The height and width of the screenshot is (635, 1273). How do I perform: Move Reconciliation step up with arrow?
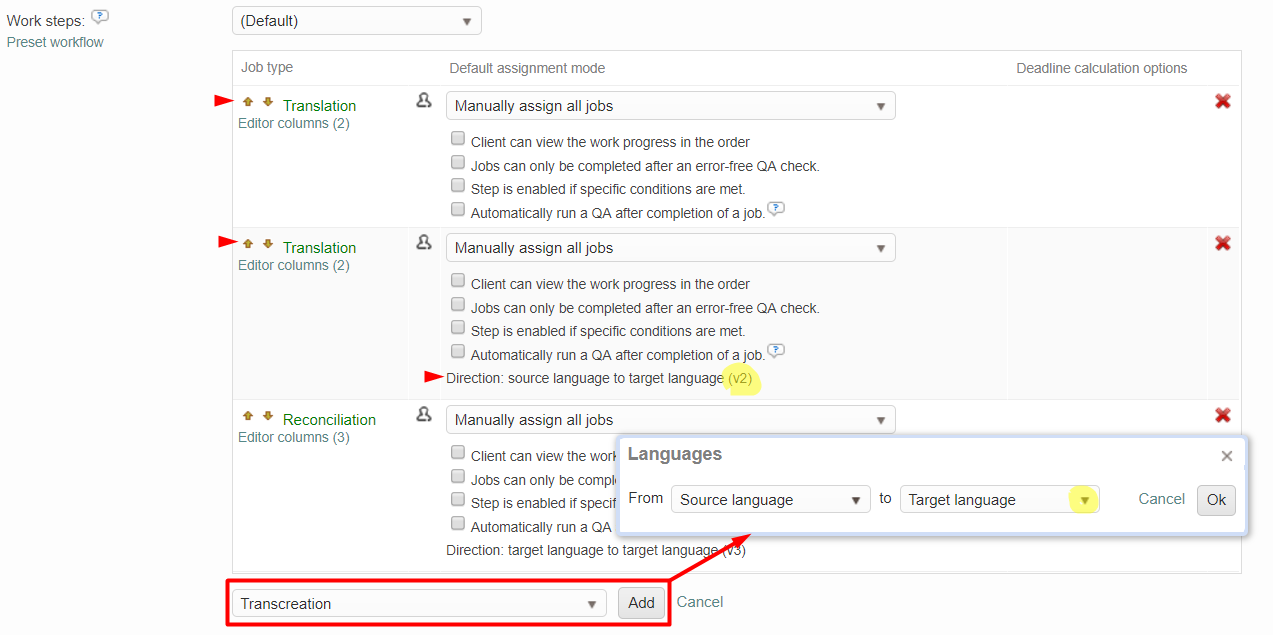pos(248,416)
